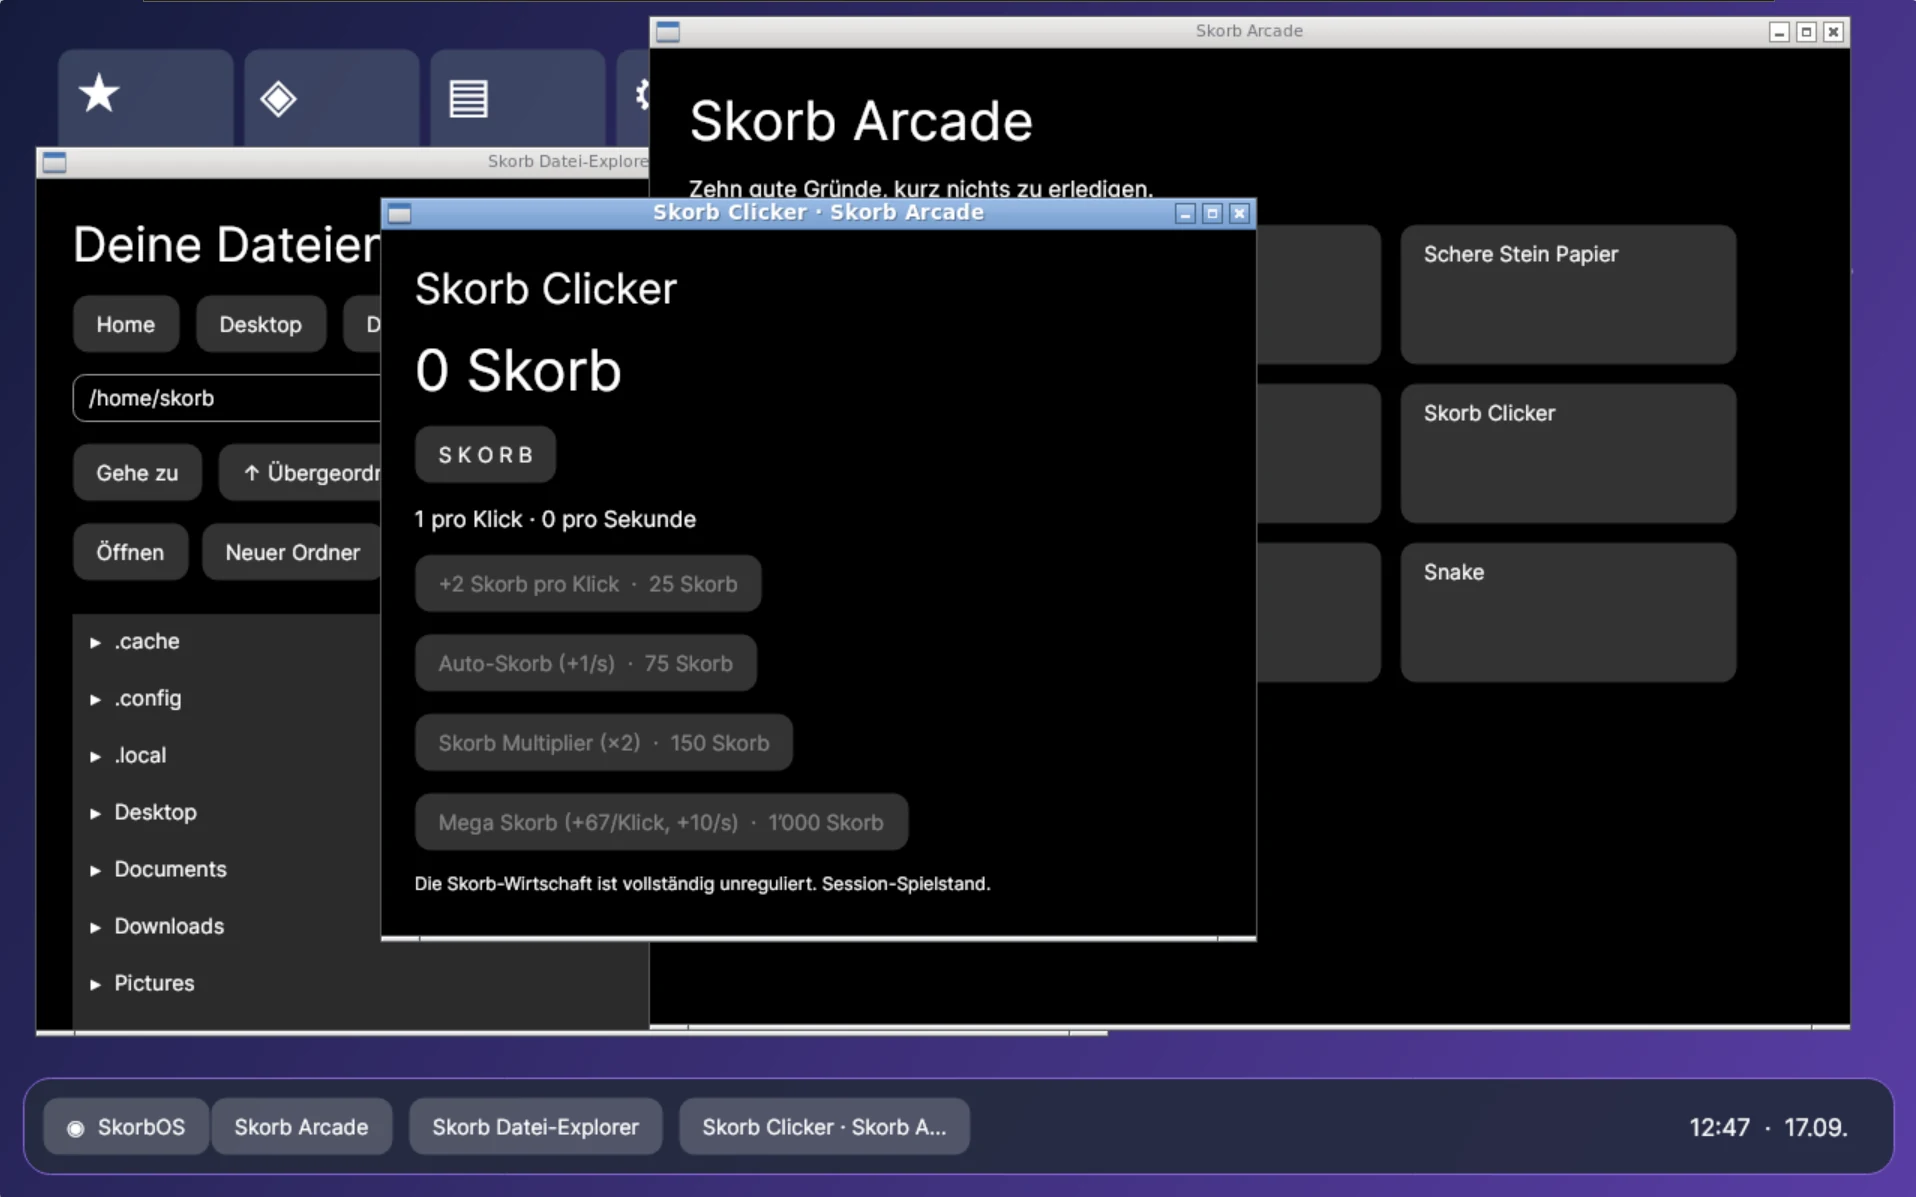Select the Home shortcut in file explorer
1916x1197 pixels.
tap(126, 324)
